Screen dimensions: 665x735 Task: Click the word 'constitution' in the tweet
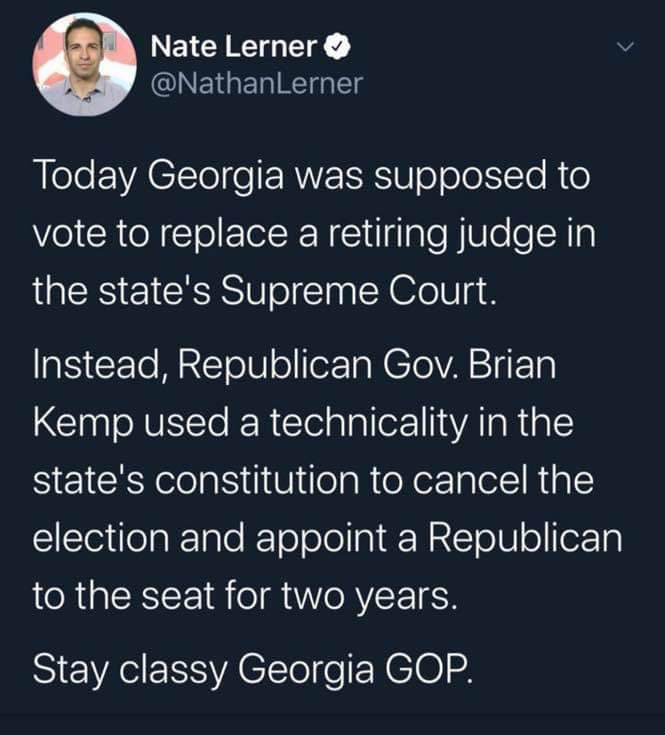[256, 481]
